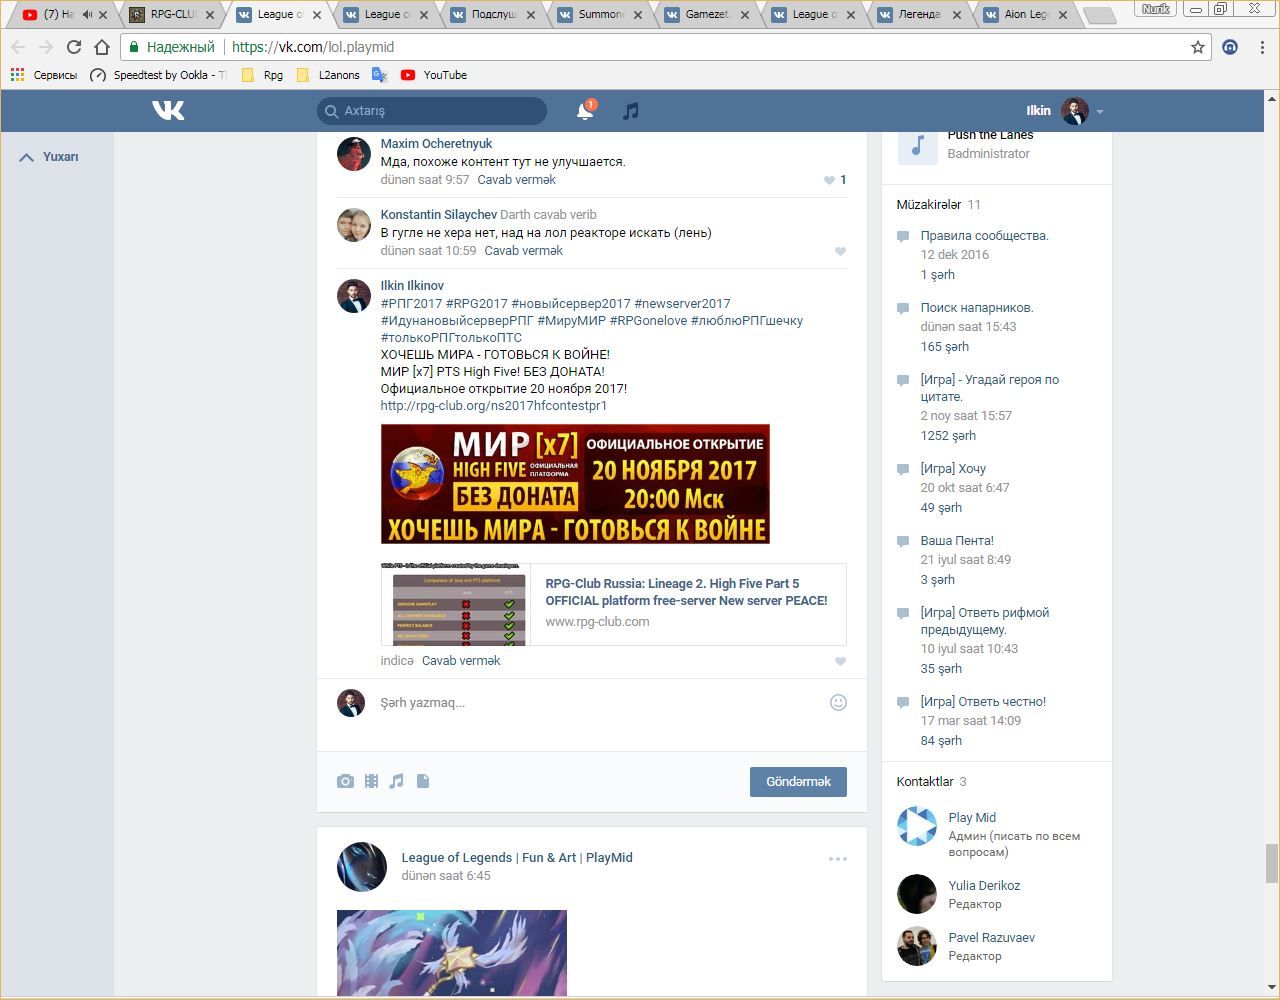Open the Легенда browser tab

(922, 15)
